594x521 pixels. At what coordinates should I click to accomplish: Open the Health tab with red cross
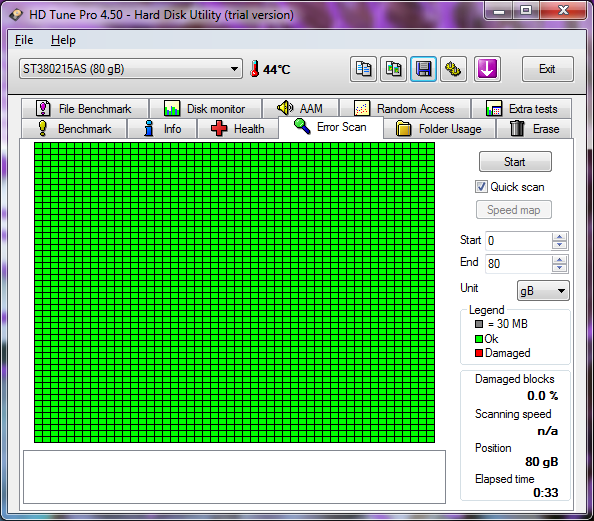[237, 129]
